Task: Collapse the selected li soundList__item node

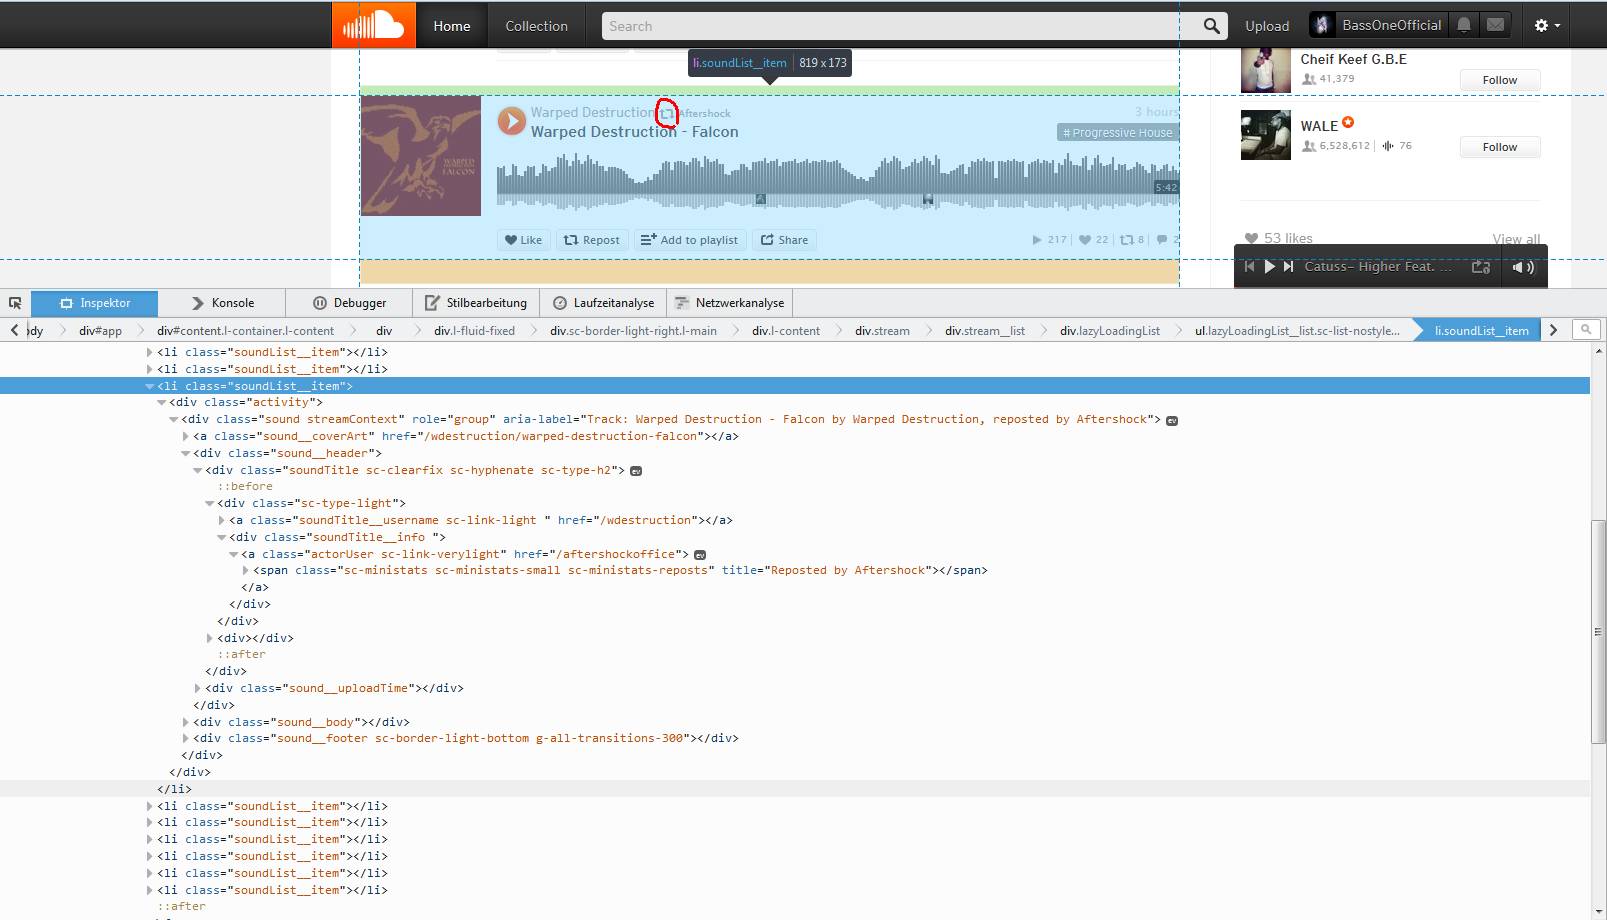Action: [x=150, y=386]
